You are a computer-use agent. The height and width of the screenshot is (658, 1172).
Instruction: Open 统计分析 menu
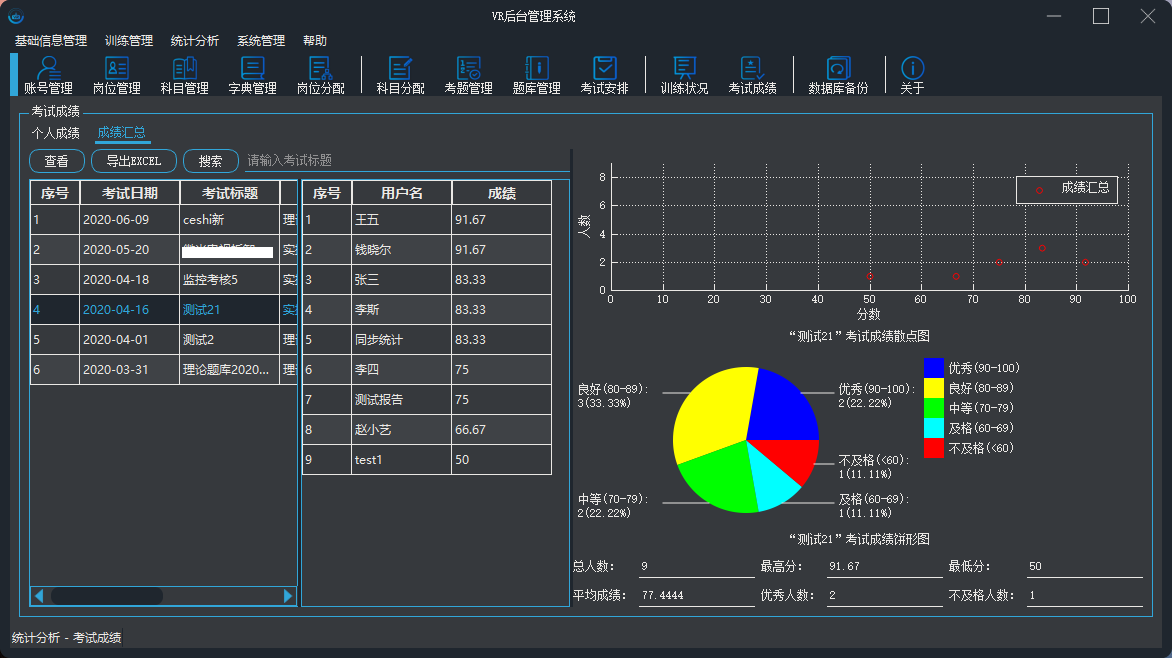(x=194, y=40)
